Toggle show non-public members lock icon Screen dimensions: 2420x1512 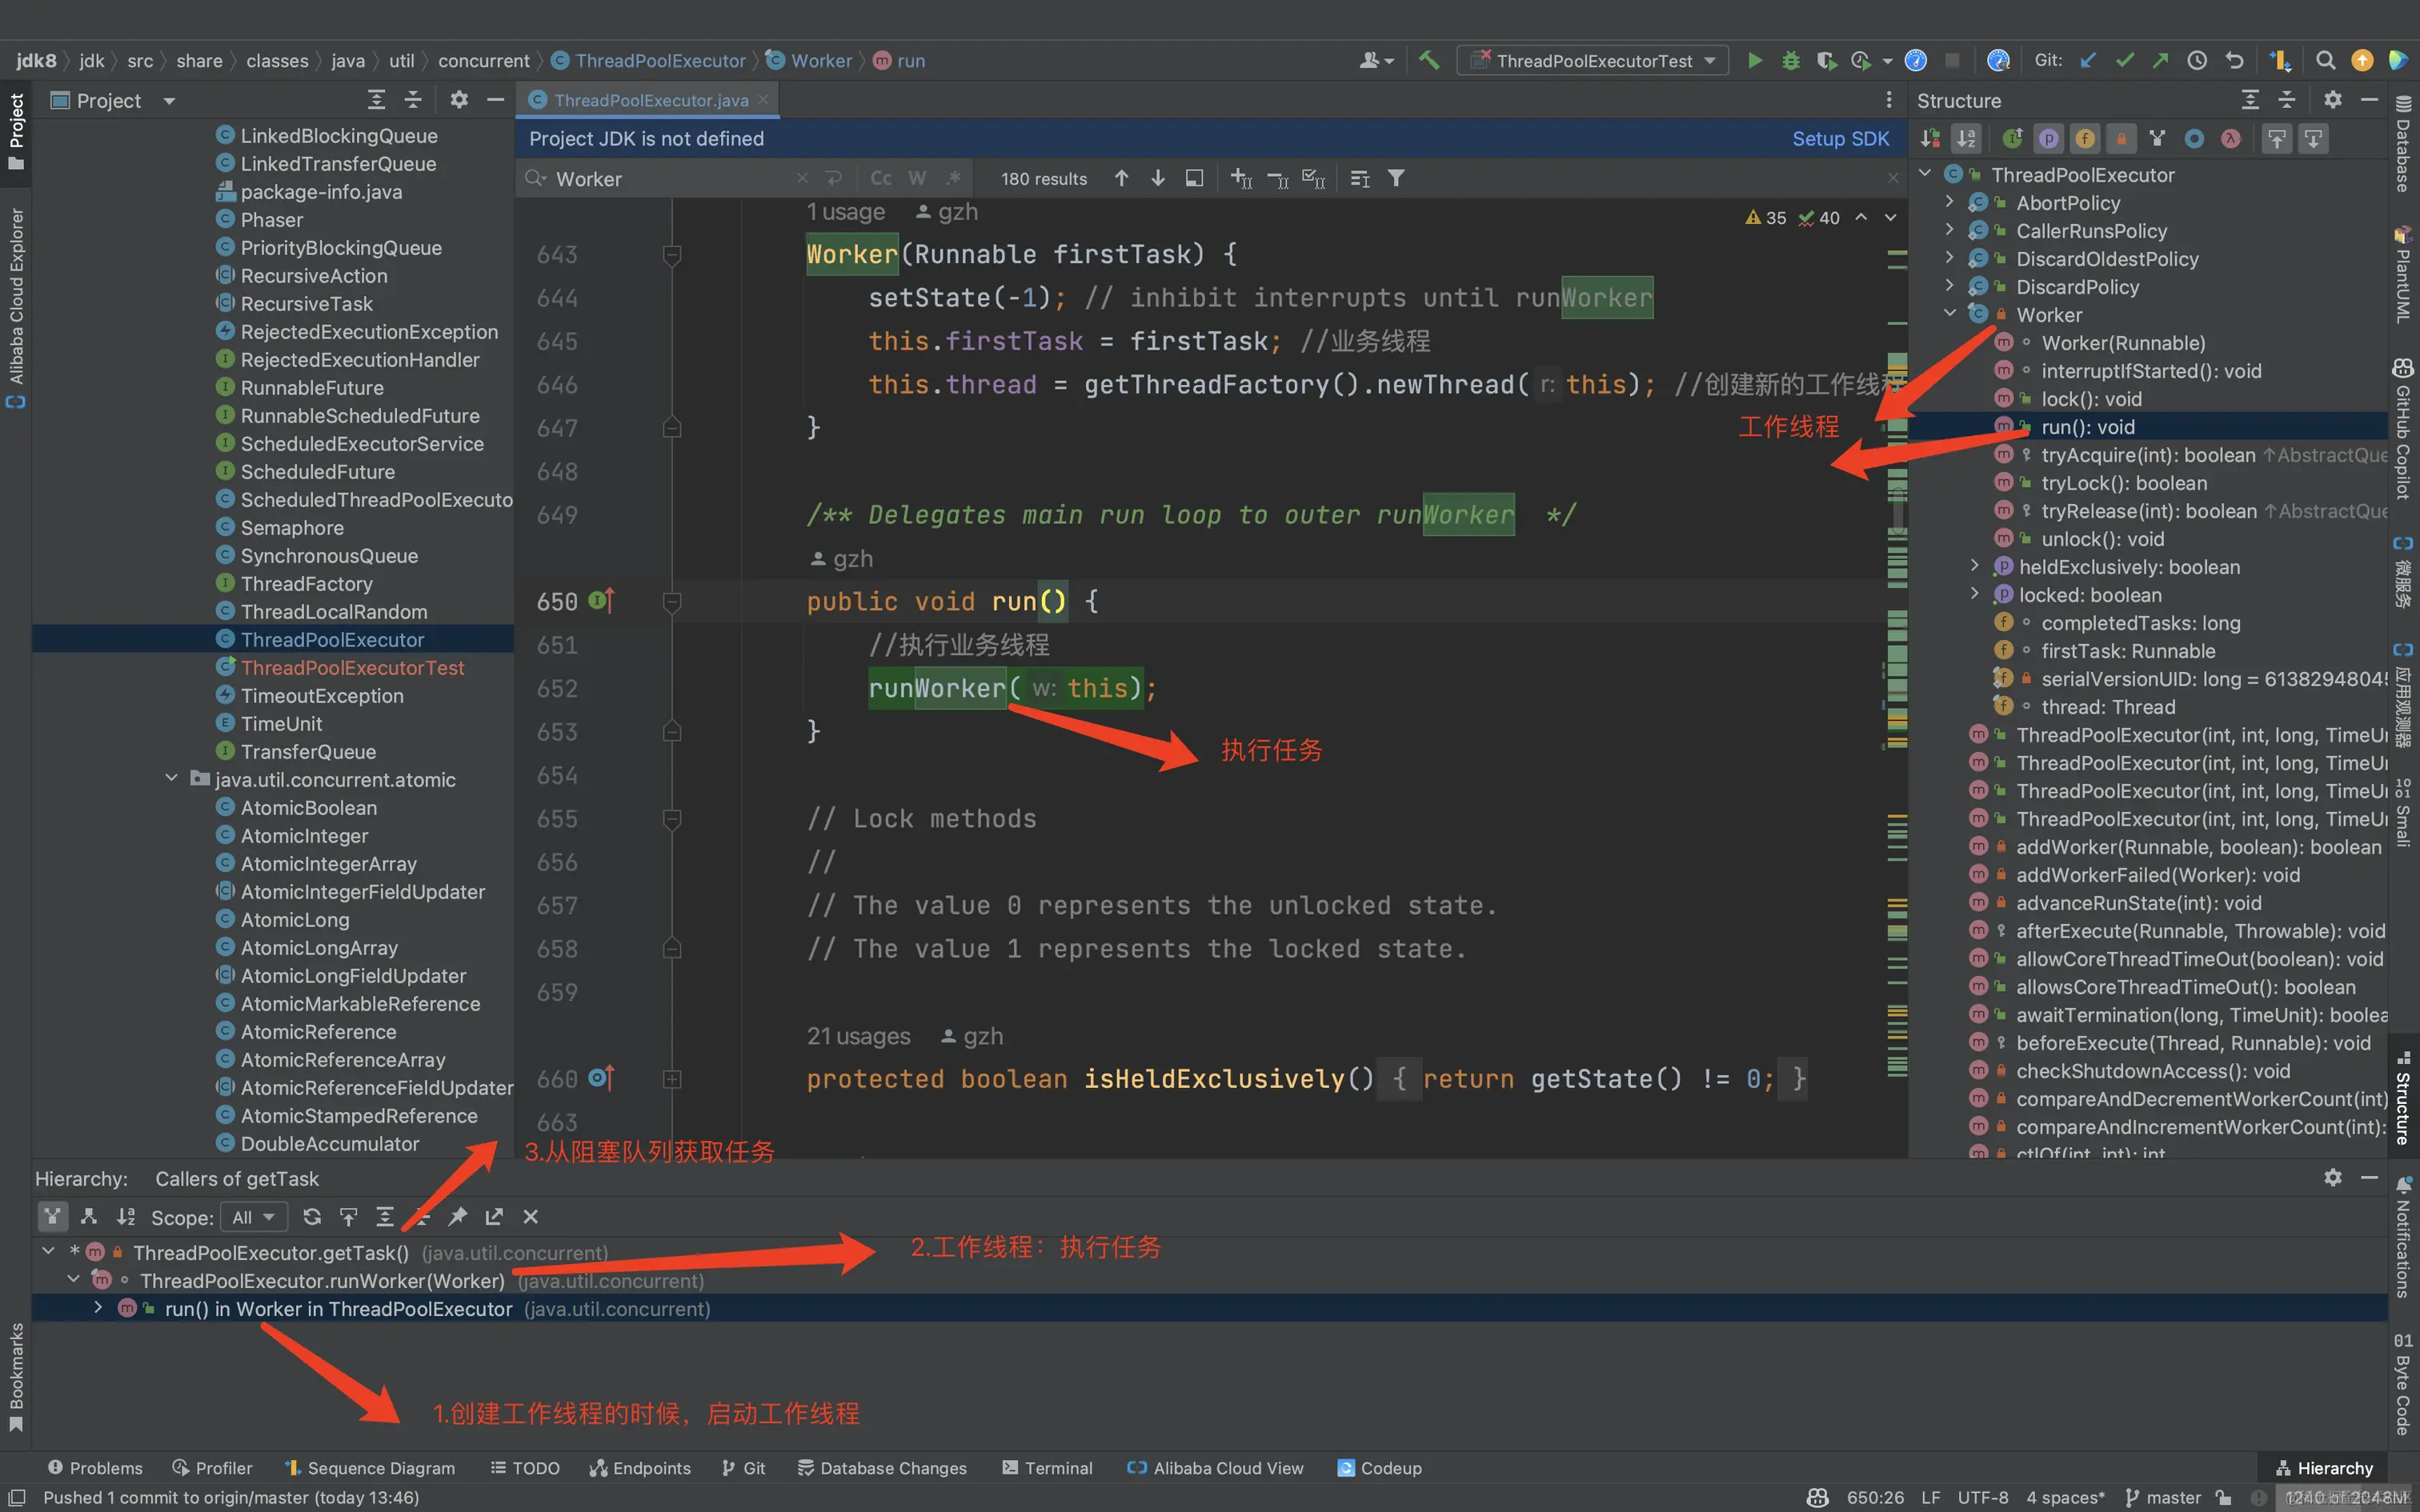click(x=2121, y=139)
